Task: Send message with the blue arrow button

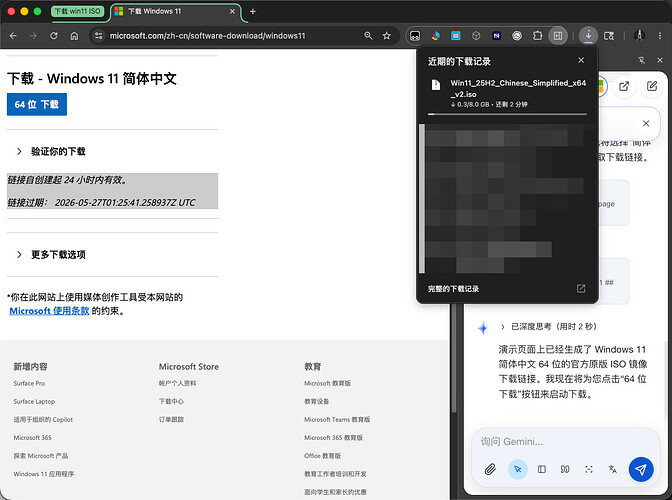Action: [641, 469]
